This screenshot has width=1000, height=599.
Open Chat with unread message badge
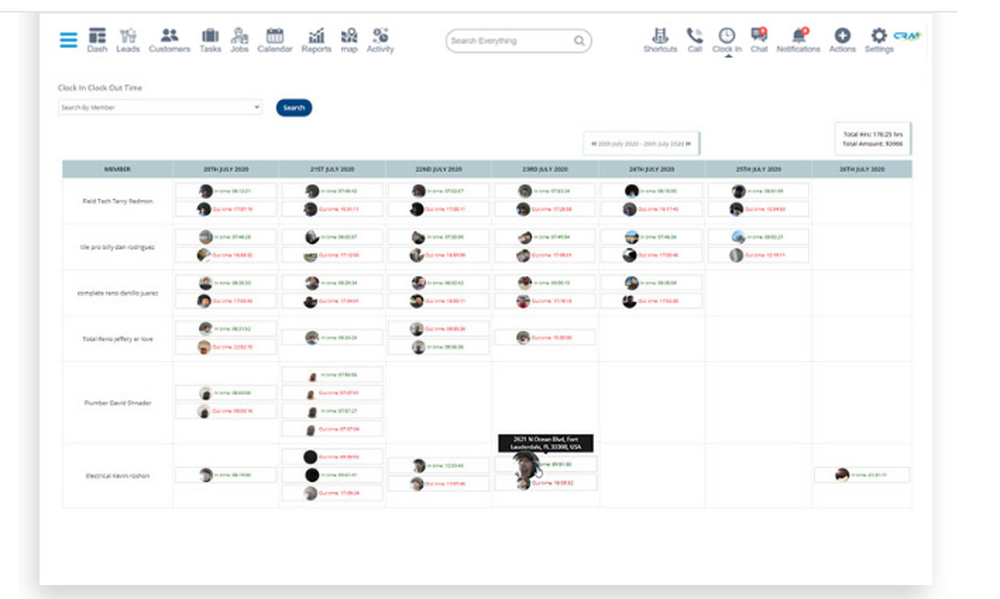(759, 38)
